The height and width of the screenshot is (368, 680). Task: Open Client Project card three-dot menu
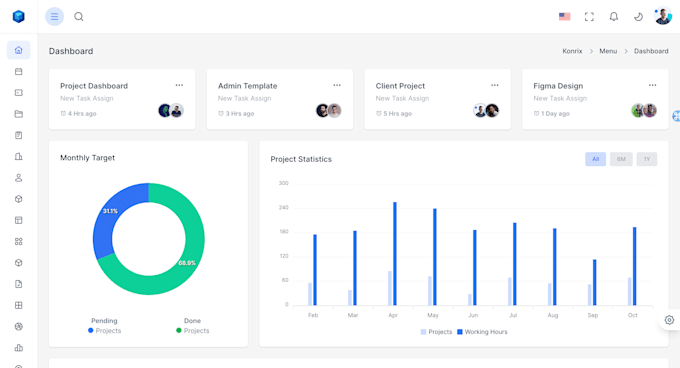(x=495, y=85)
